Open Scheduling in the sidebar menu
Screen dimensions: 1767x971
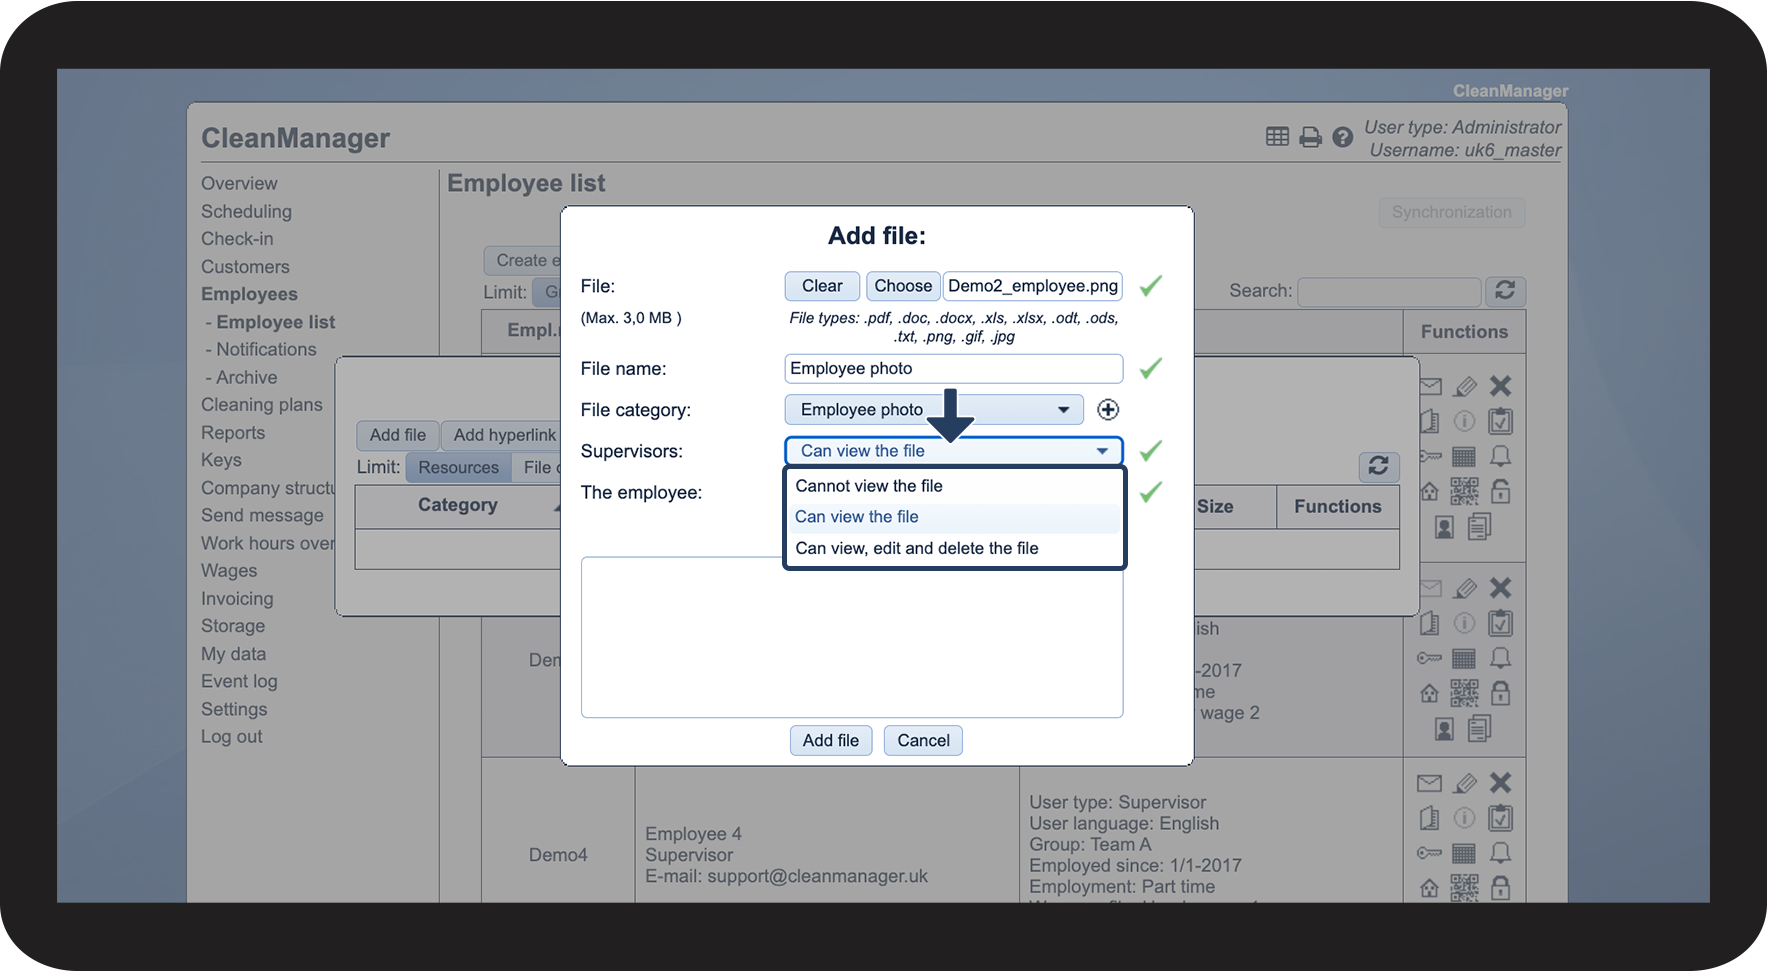point(246,212)
